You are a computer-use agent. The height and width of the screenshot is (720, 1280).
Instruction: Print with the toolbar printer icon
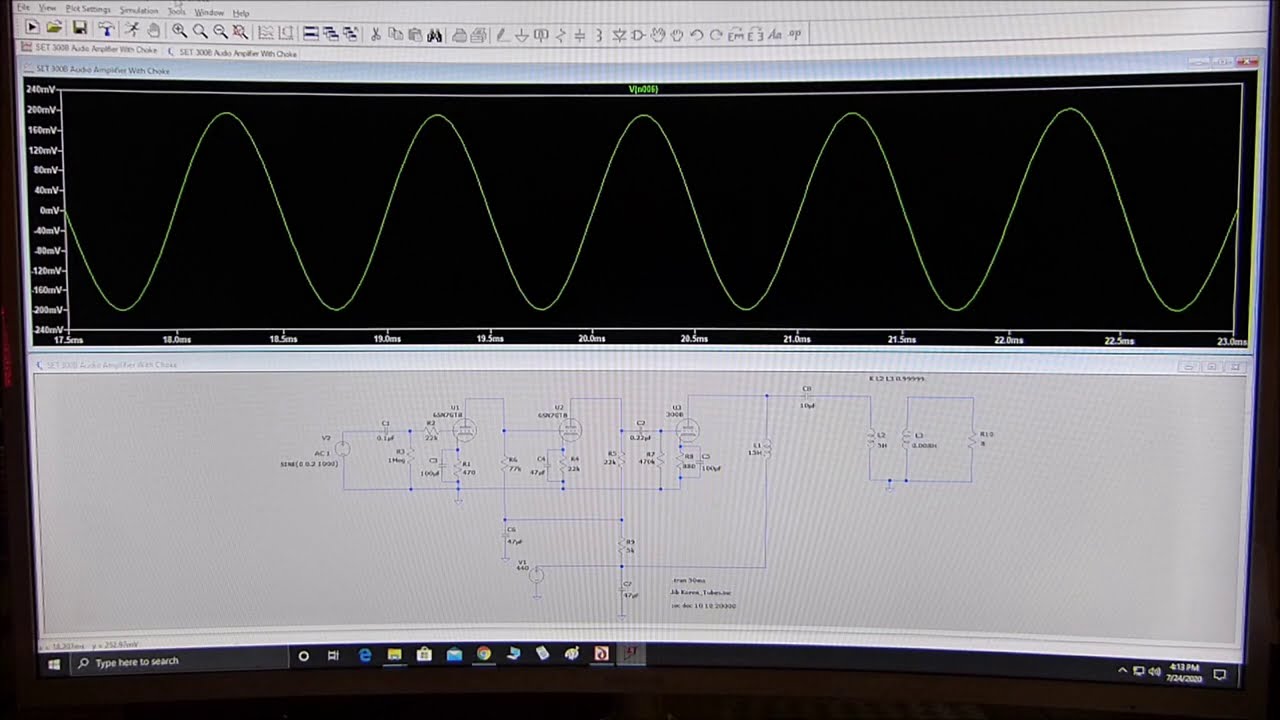click(x=459, y=35)
